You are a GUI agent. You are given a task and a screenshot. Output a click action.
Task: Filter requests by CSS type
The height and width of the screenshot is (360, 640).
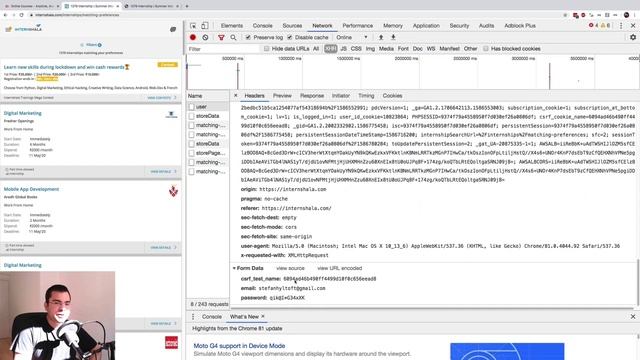(356, 49)
